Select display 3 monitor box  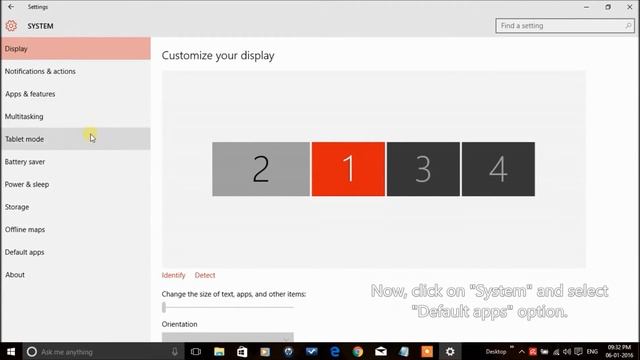423,169
